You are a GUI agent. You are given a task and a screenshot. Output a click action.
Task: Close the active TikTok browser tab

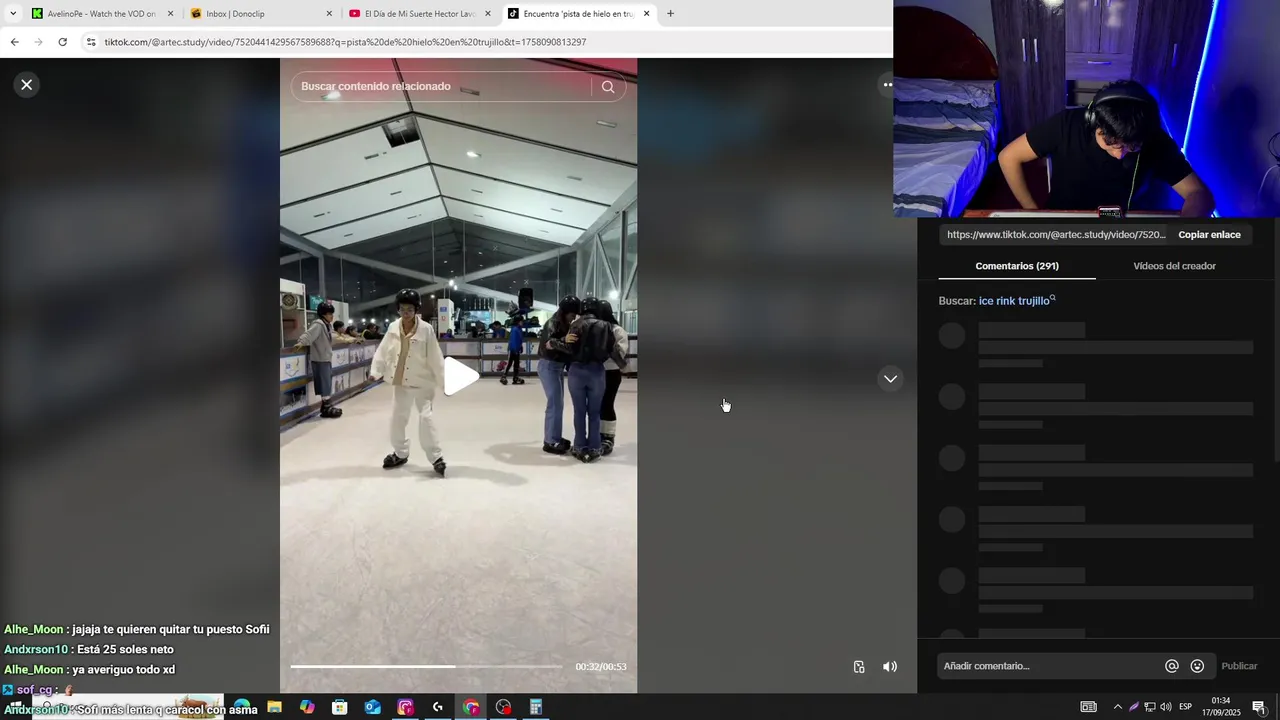646,14
